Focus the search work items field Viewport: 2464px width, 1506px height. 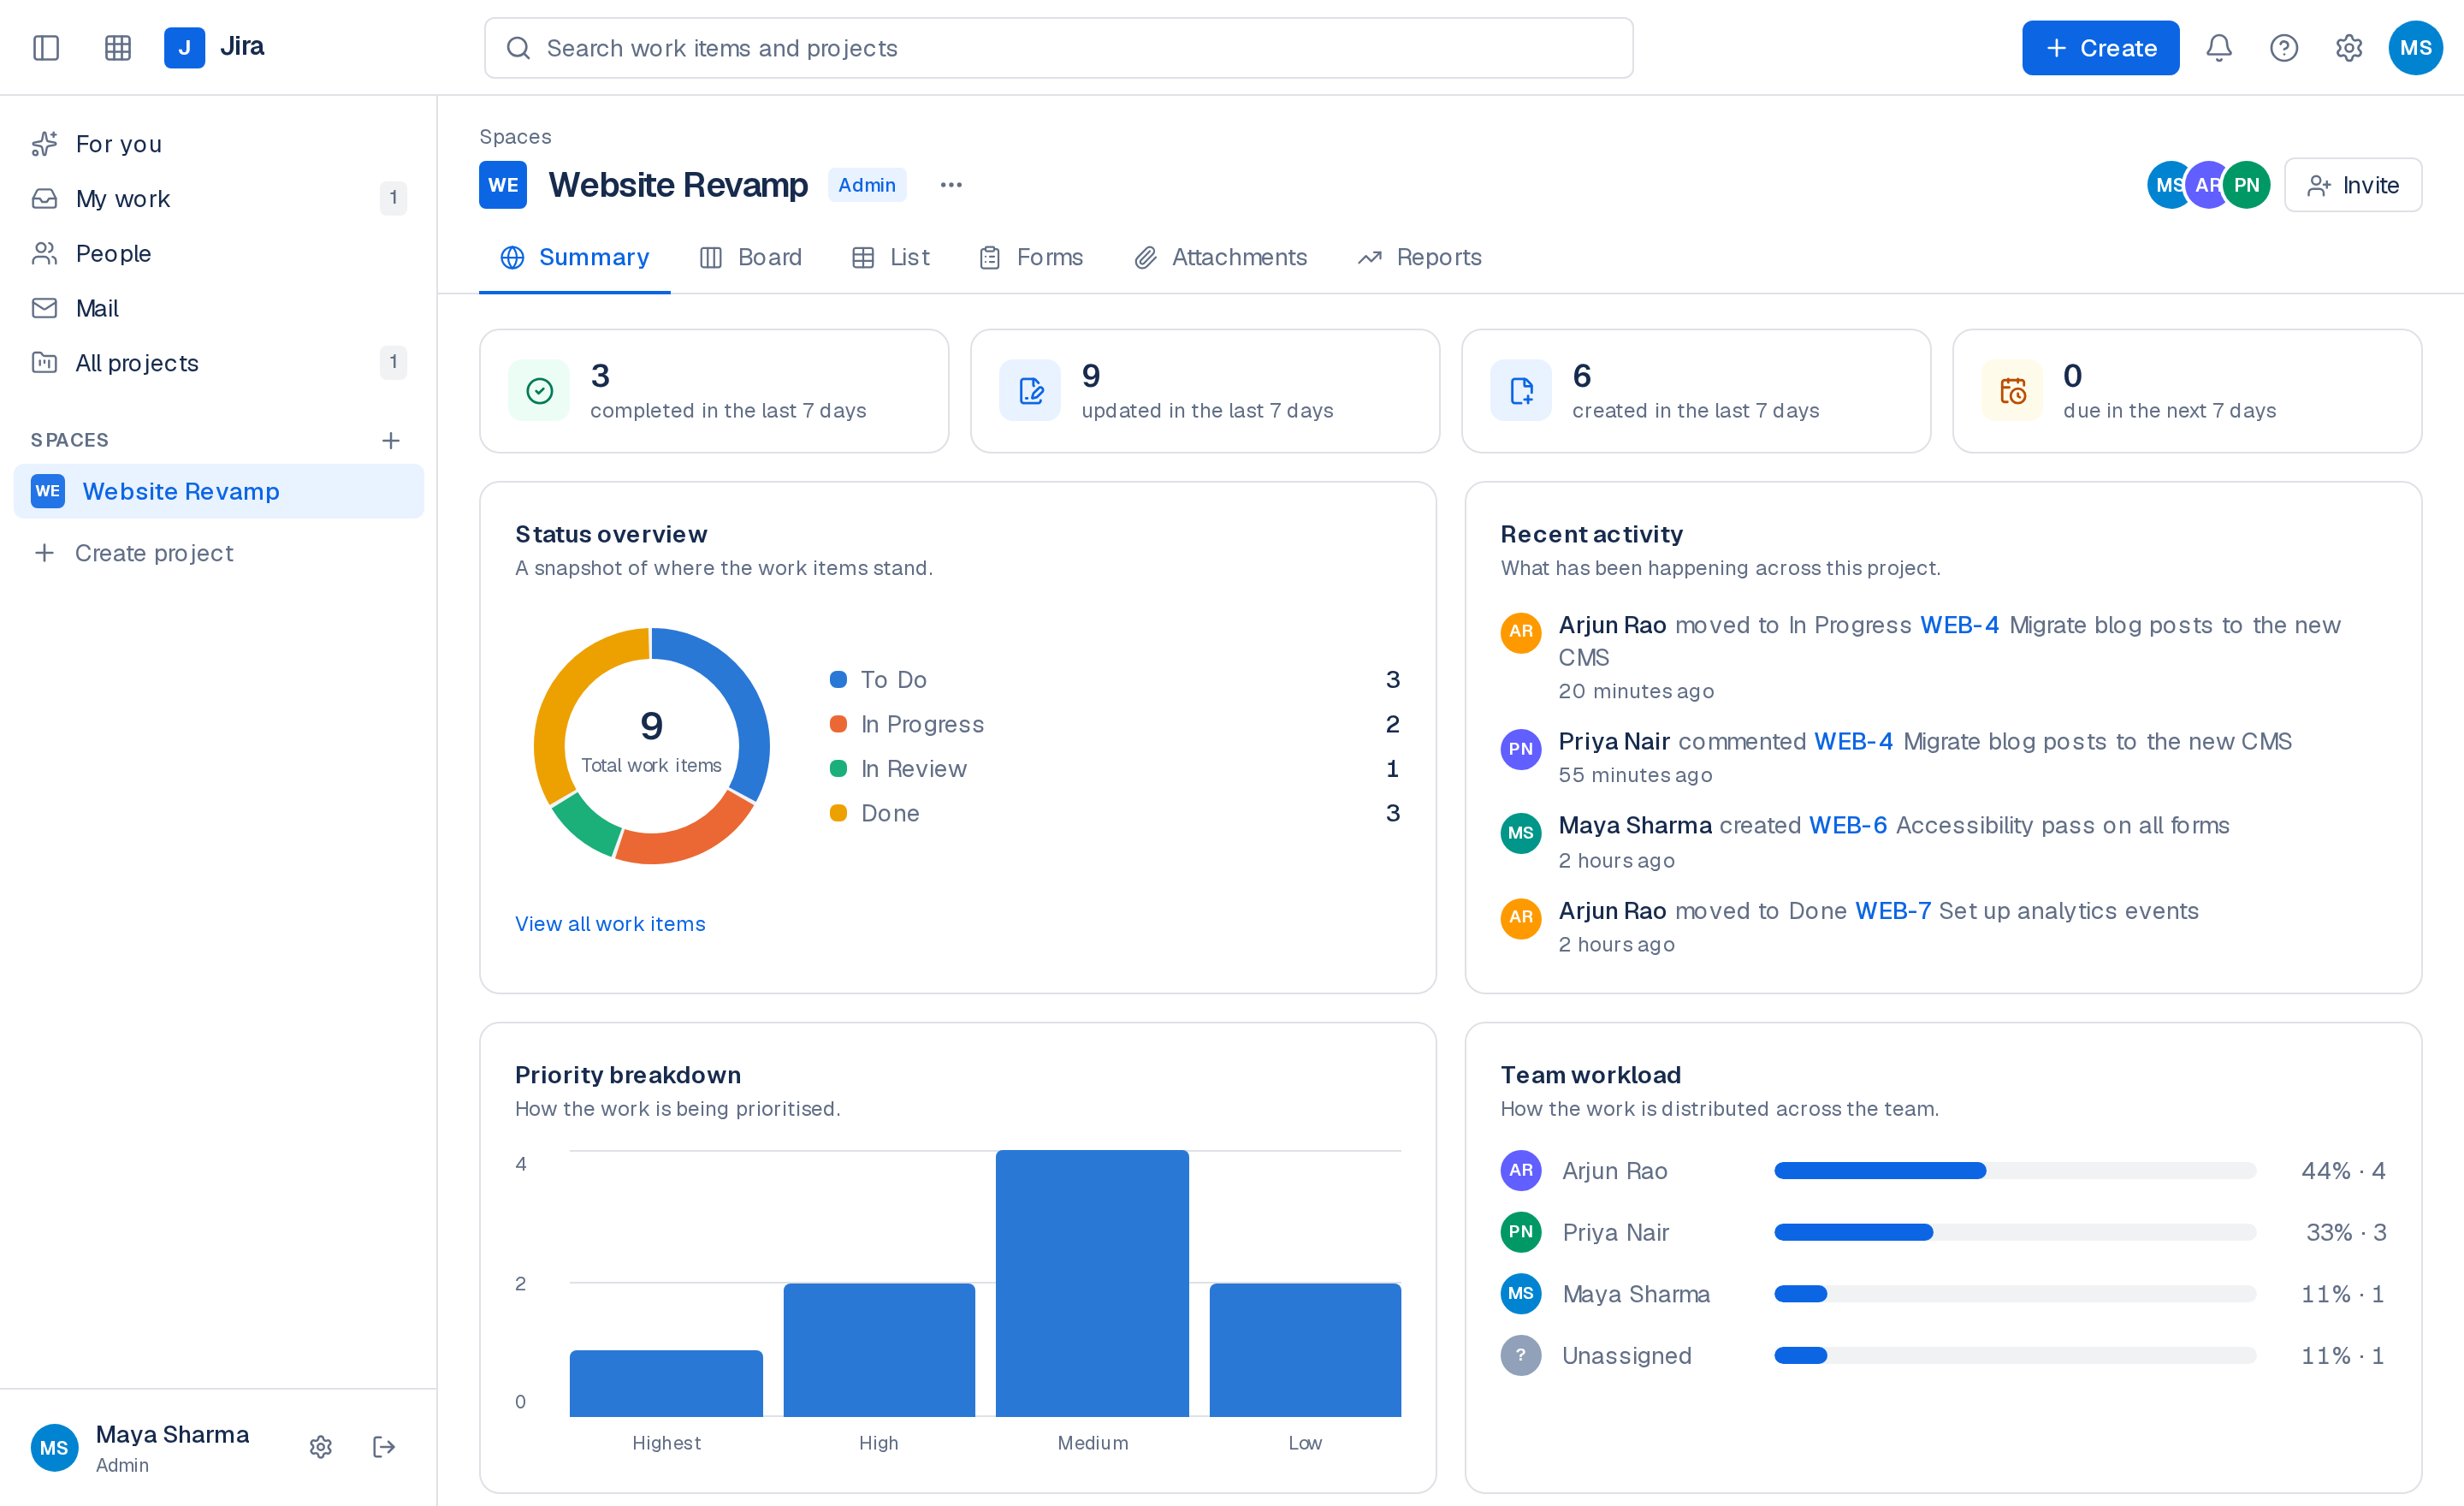pos(1059,48)
